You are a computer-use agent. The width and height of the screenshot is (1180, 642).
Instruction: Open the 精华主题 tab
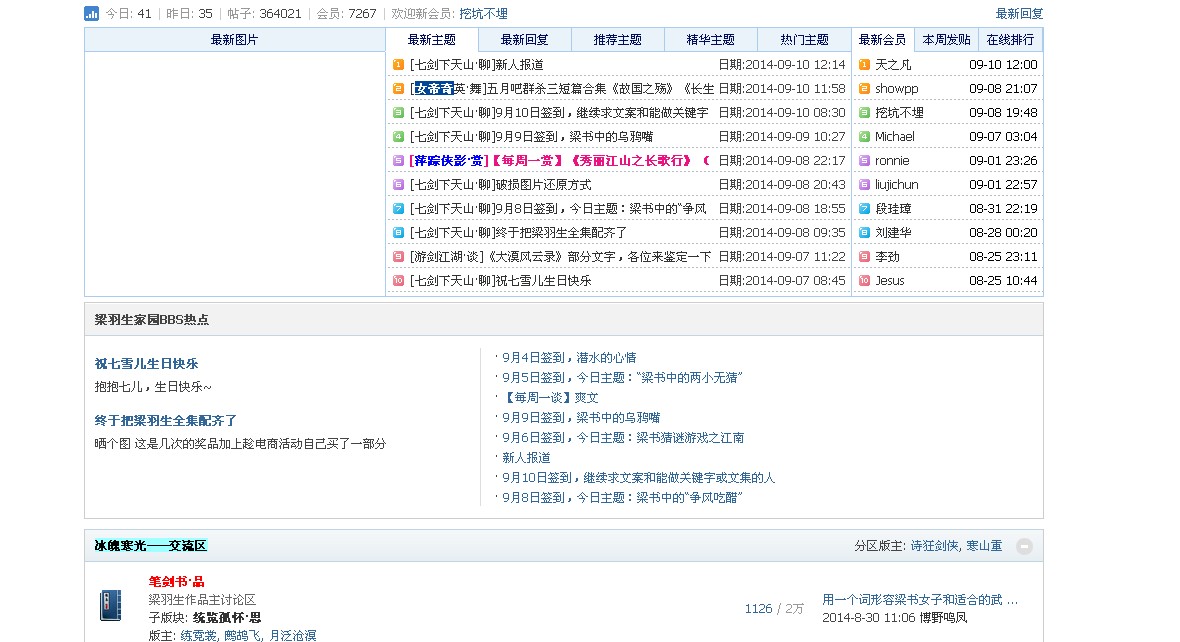pyautogui.click(x=710, y=40)
